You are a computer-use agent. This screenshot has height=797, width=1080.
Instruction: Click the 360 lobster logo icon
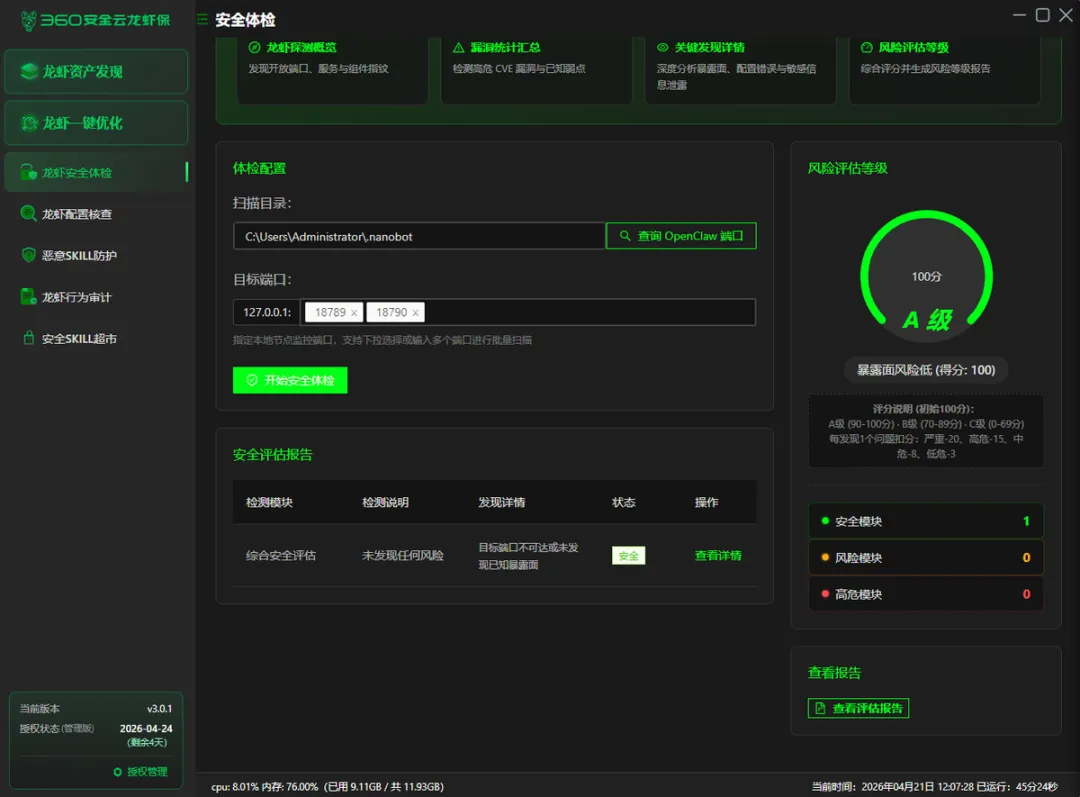(x=28, y=20)
